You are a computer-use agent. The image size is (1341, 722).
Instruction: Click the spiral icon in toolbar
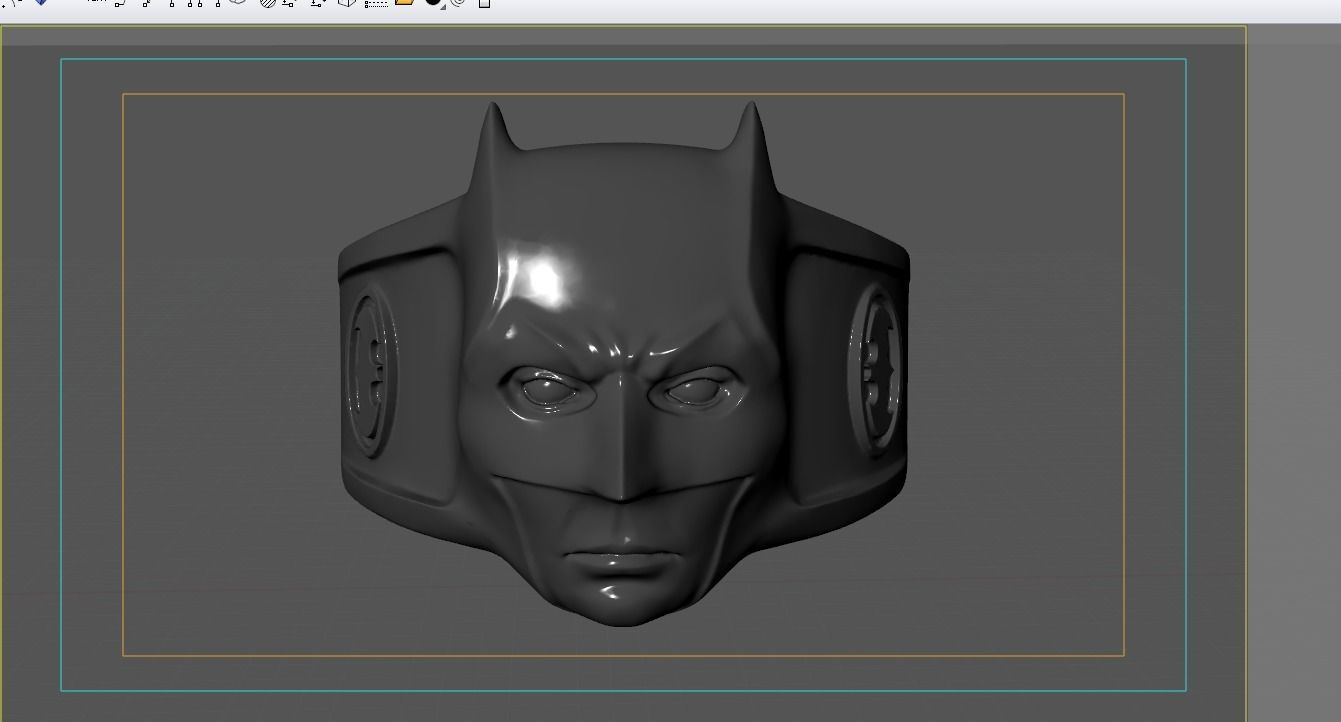pos(458,3)
